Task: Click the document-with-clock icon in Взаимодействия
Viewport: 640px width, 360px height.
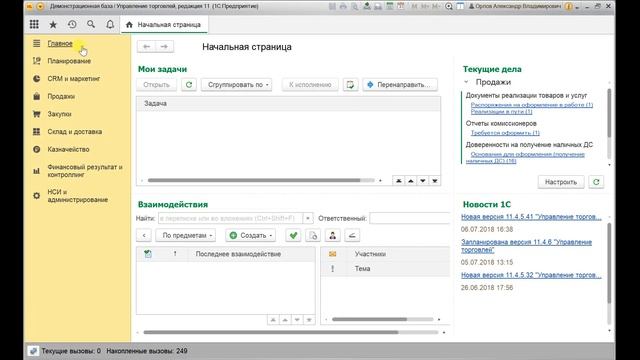Action: (x=313, y=235)
